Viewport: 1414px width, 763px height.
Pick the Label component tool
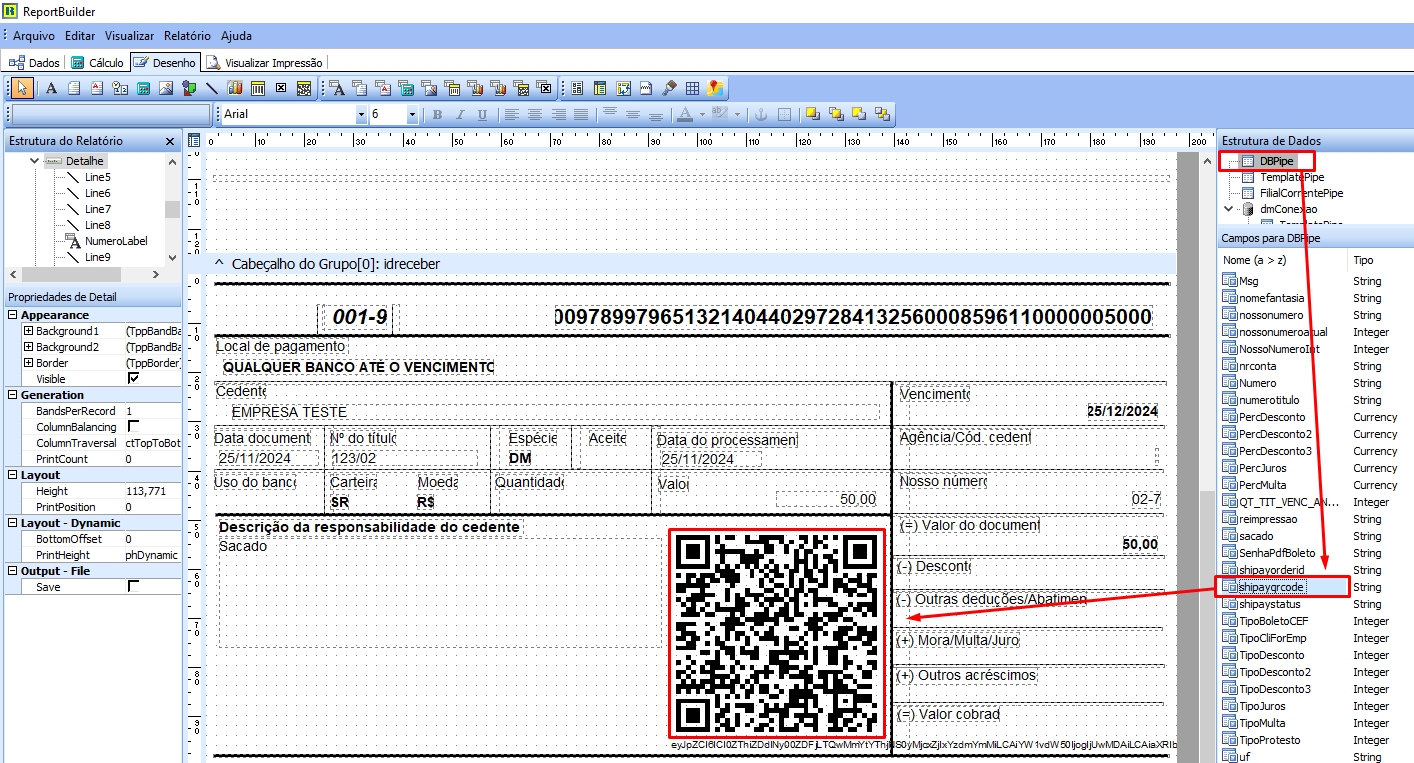(x=51, y=88)
